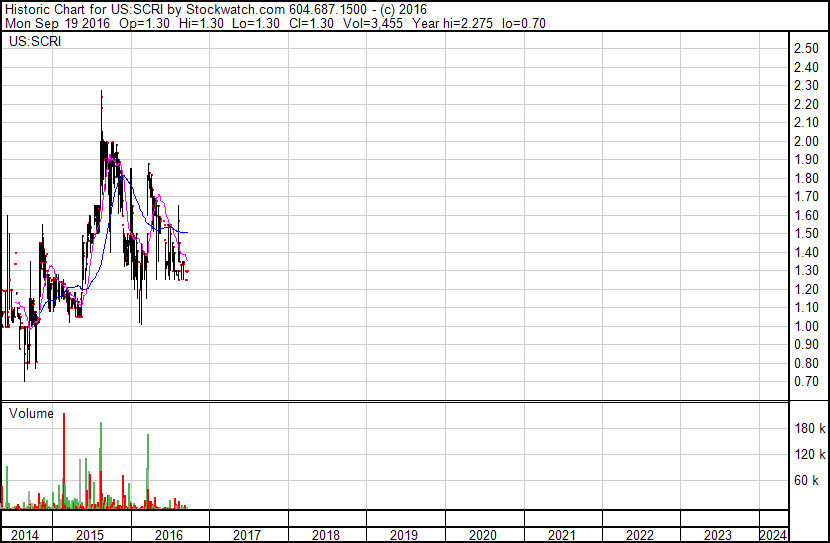This screenshot has width=830, height=543.
Task: Click the 2016 year label on time axis
Action: click(x=169, y=534)
